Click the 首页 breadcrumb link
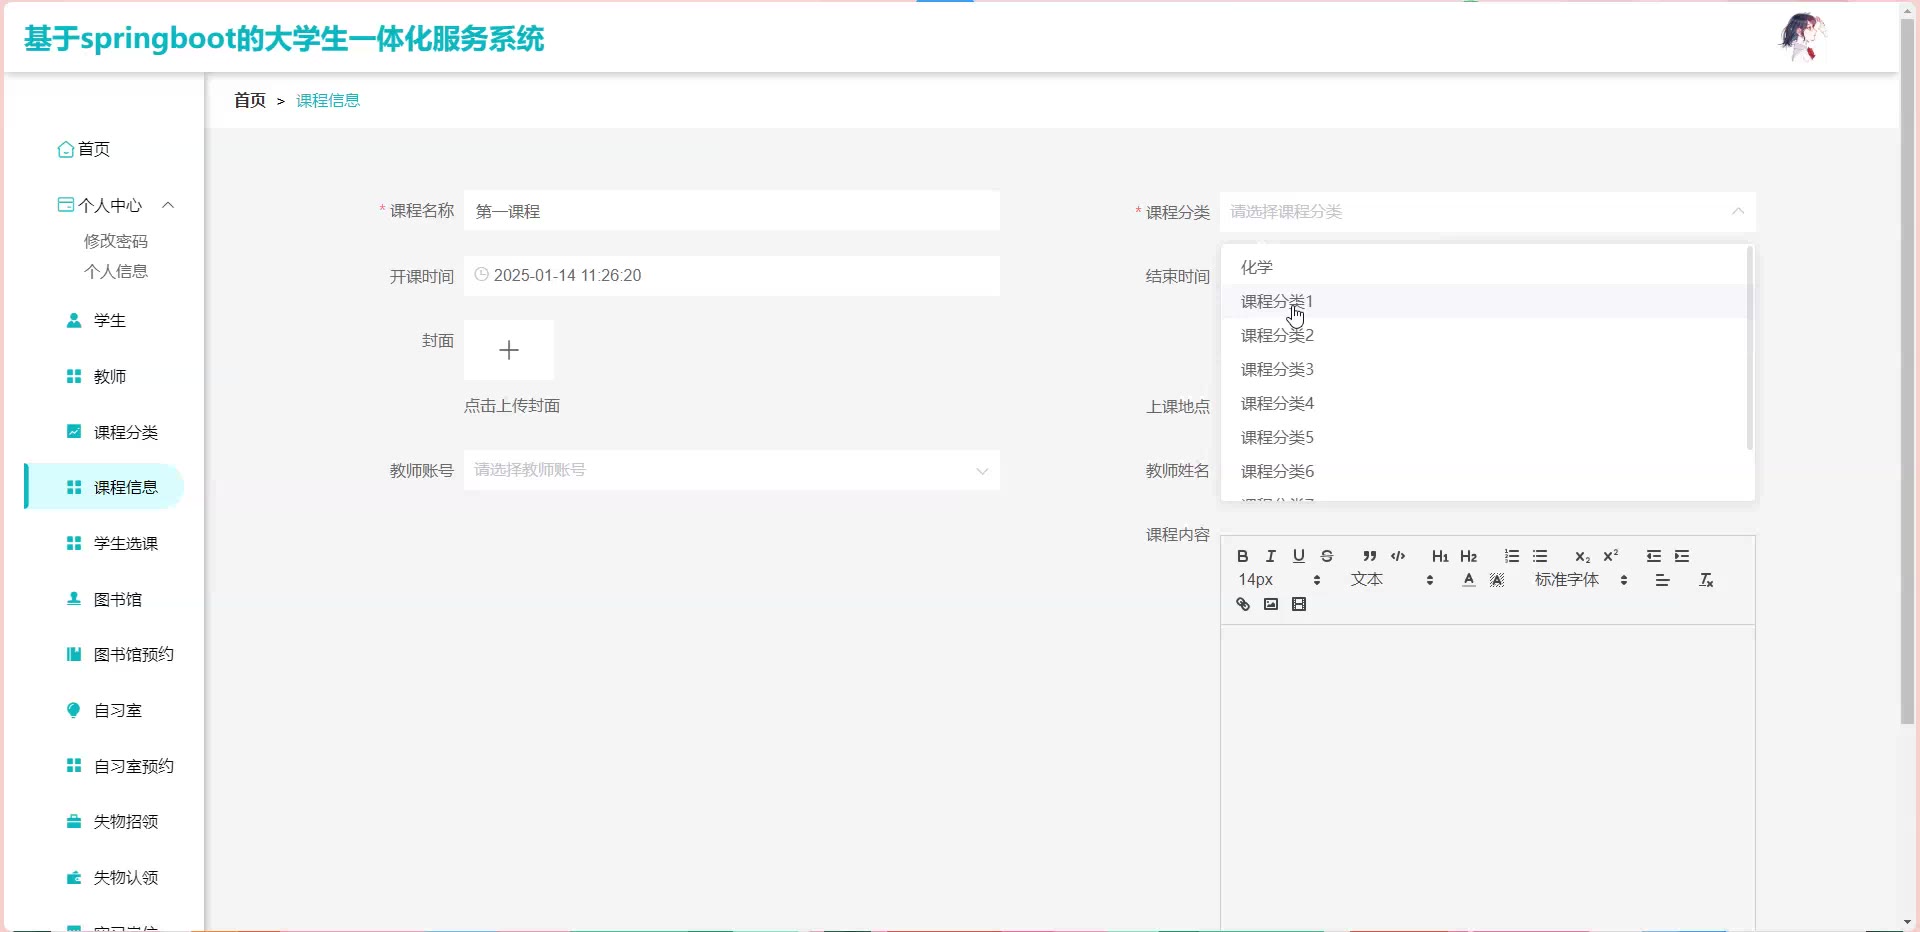 click(250, 100)
